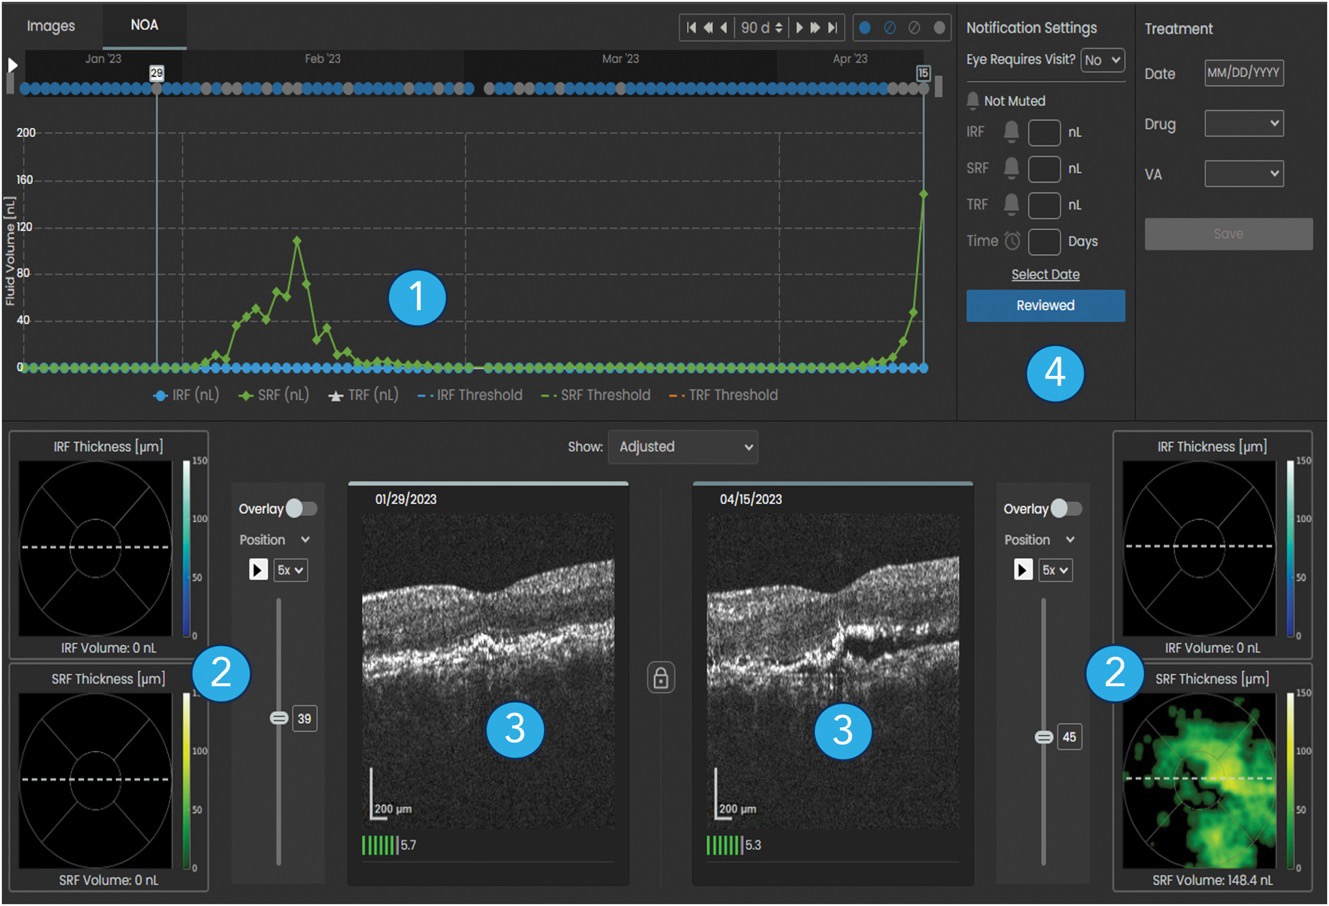Viewport: 1329px width, 906px height.
Task: Click the IRF Thickness map above IRF Volume: 0 nL, beside the 01/29/2023 scan
Action: click(x=96, y=547)
